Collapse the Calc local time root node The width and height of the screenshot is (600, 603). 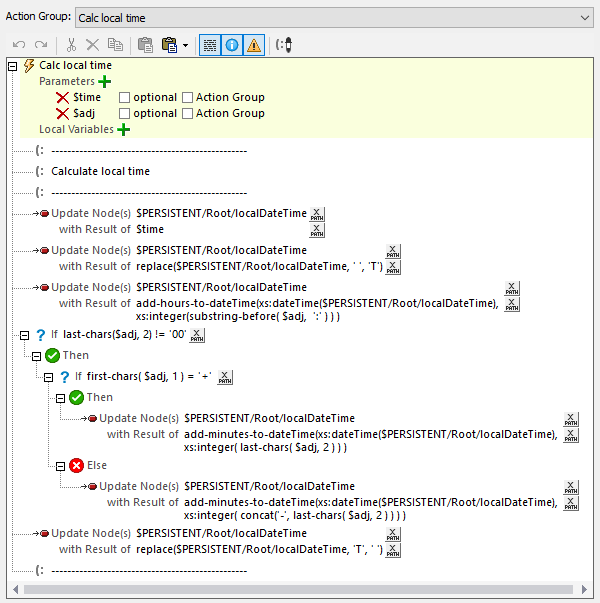(12, 65)
